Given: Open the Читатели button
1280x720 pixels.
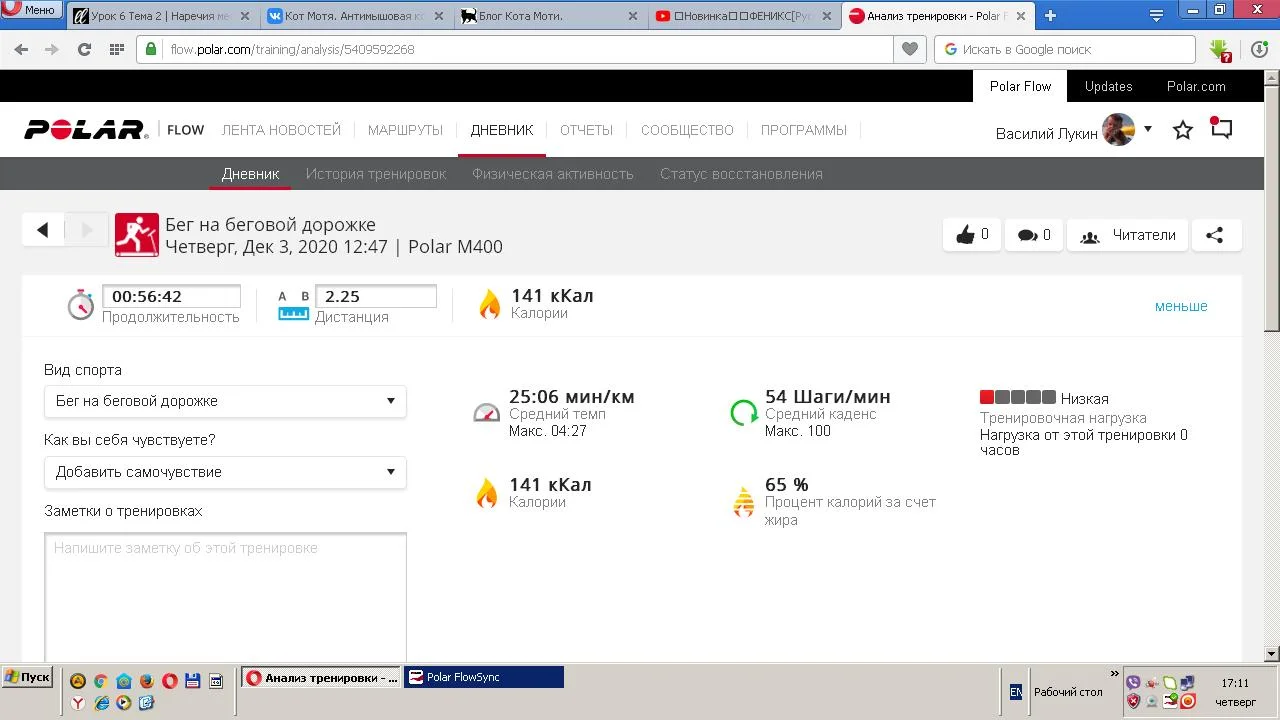Looking at the screenshot, I should 1128,235.
